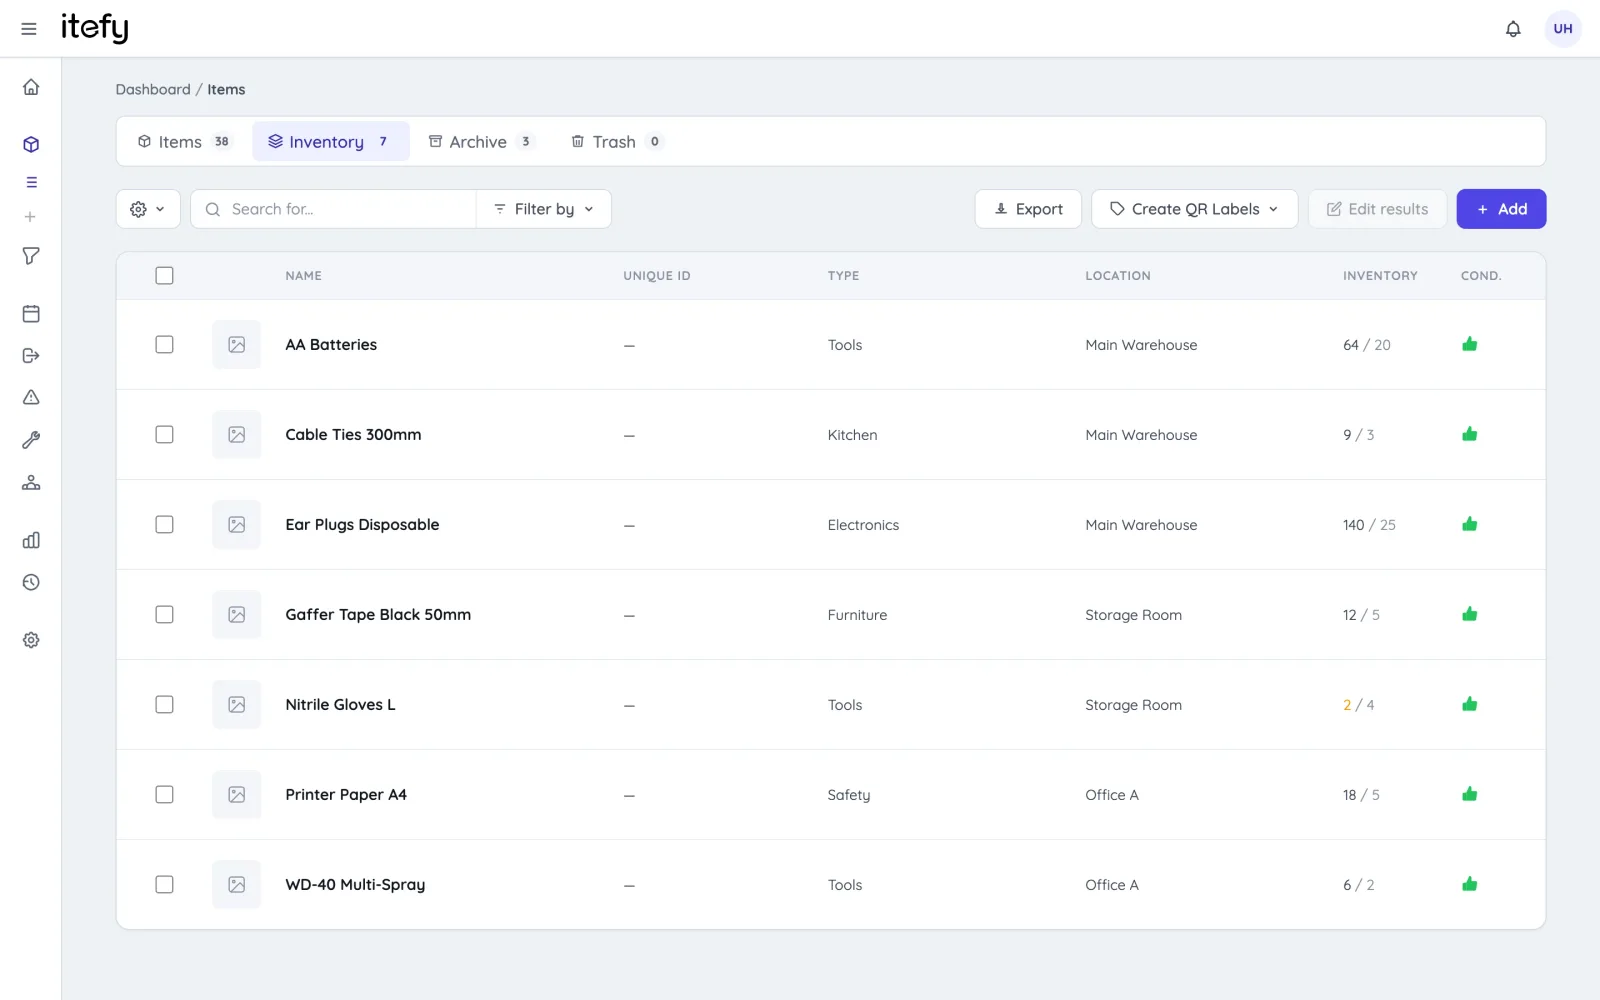
Task: Check the Nitrile Gloves L row checkbox
Action: click(x=164, y=704)
